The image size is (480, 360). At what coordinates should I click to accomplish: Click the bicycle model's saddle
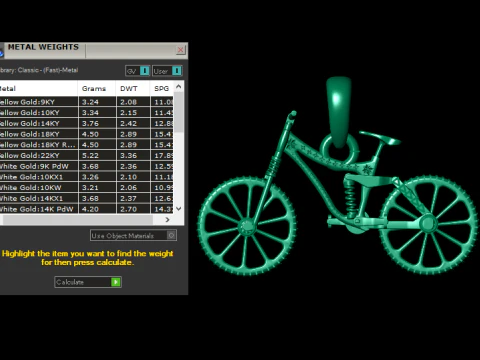click(x=380, y=137)
